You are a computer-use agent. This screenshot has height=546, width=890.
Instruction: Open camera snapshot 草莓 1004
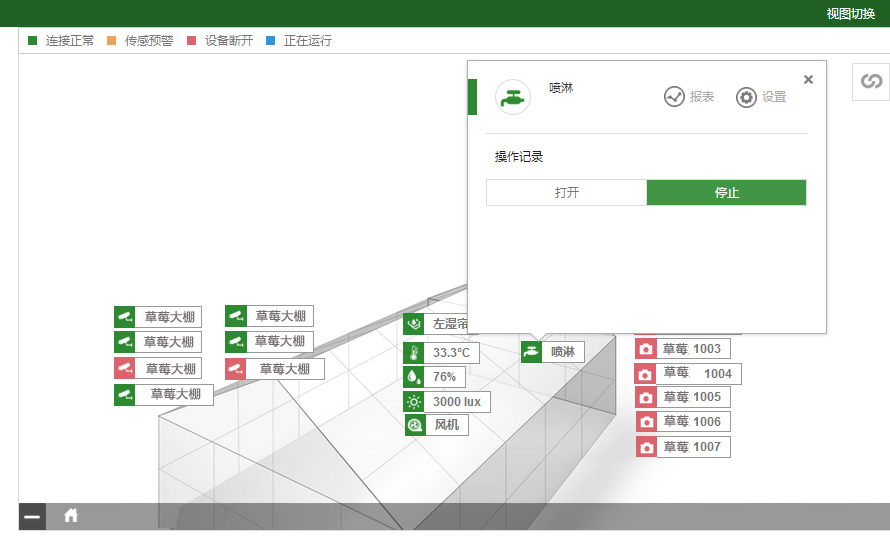(x=688, y=373)
